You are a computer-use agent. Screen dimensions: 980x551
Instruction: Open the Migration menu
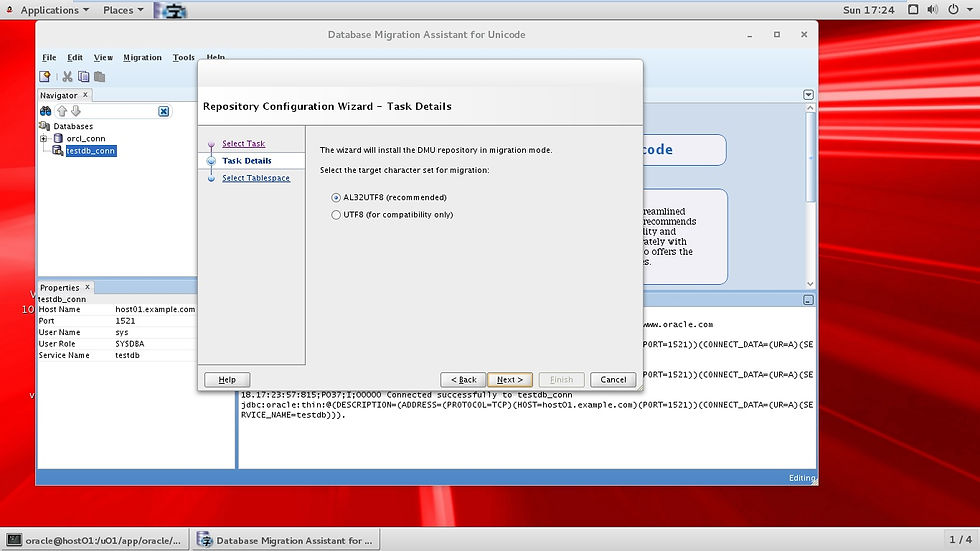tap(142, 57)
